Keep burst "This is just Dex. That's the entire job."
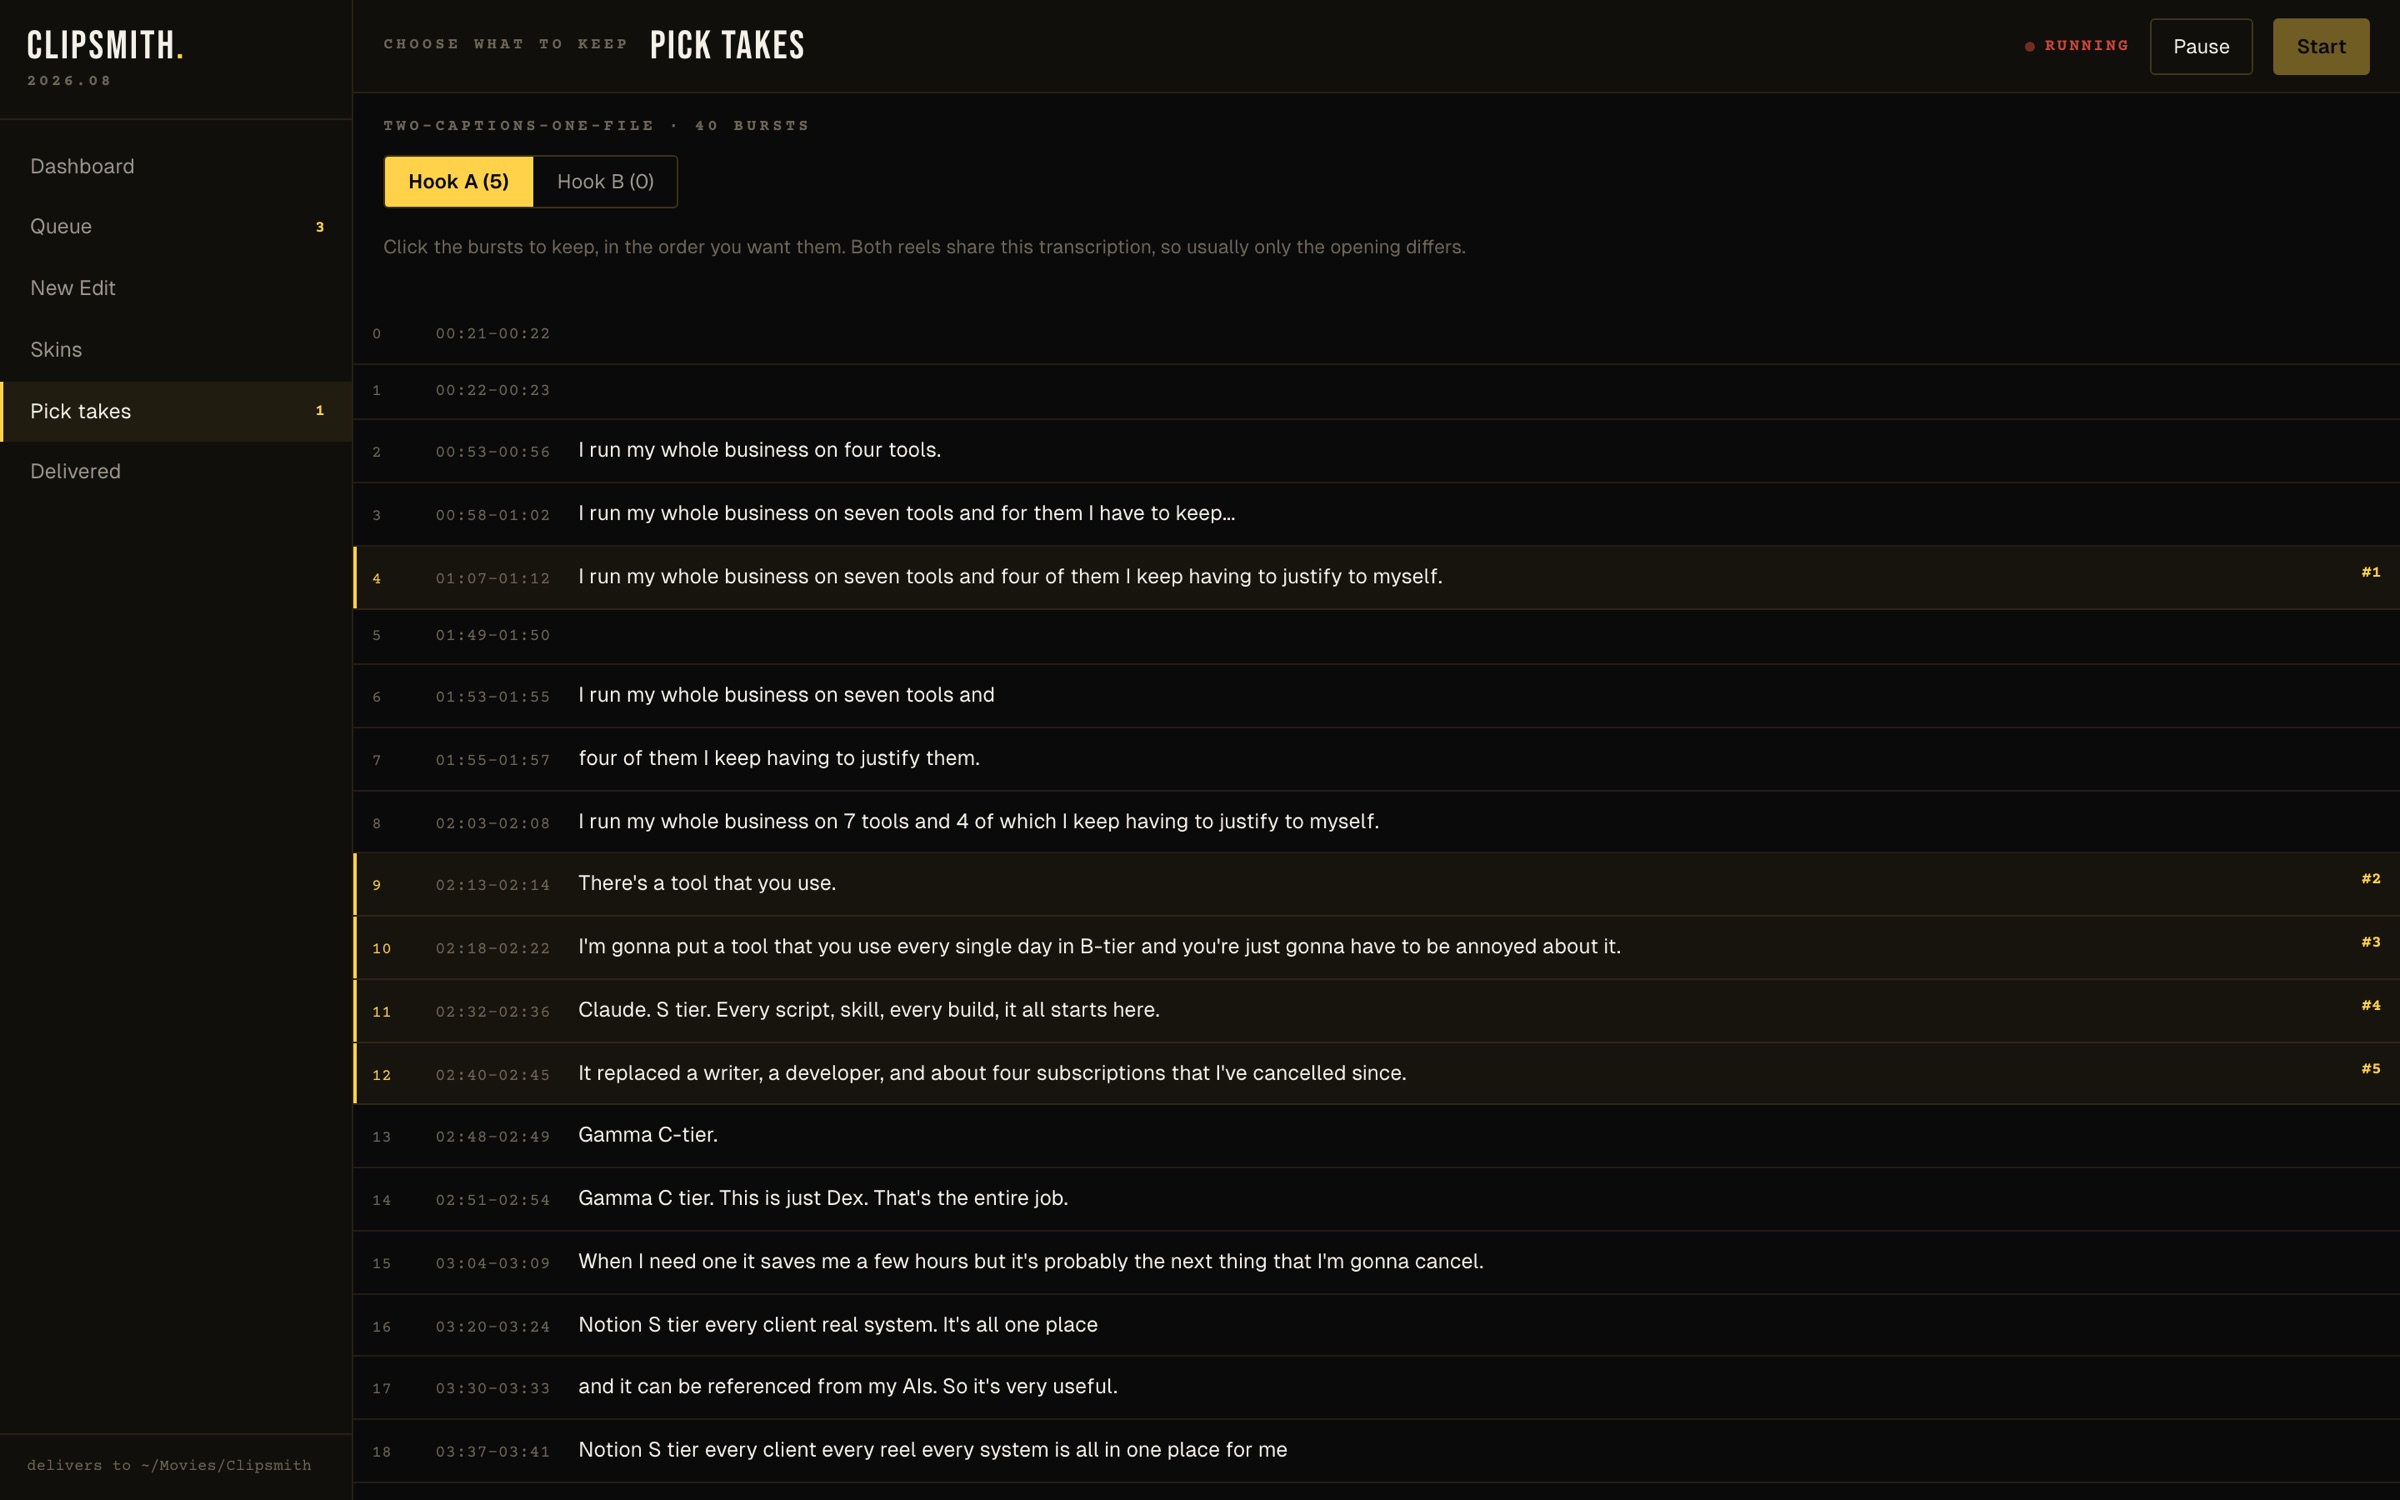The width and height of the screenshot is (2400, 1500). [1376, 1199]
